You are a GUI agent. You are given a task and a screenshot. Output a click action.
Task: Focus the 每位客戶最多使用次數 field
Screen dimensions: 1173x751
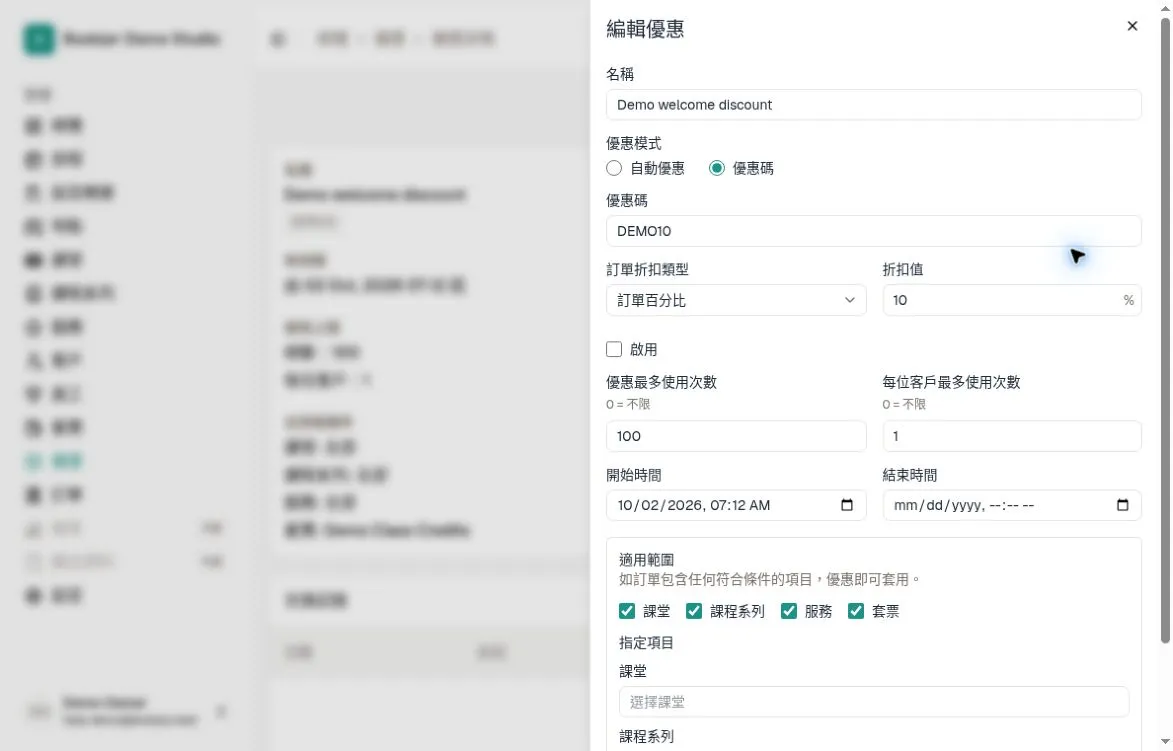(1012, 436)
